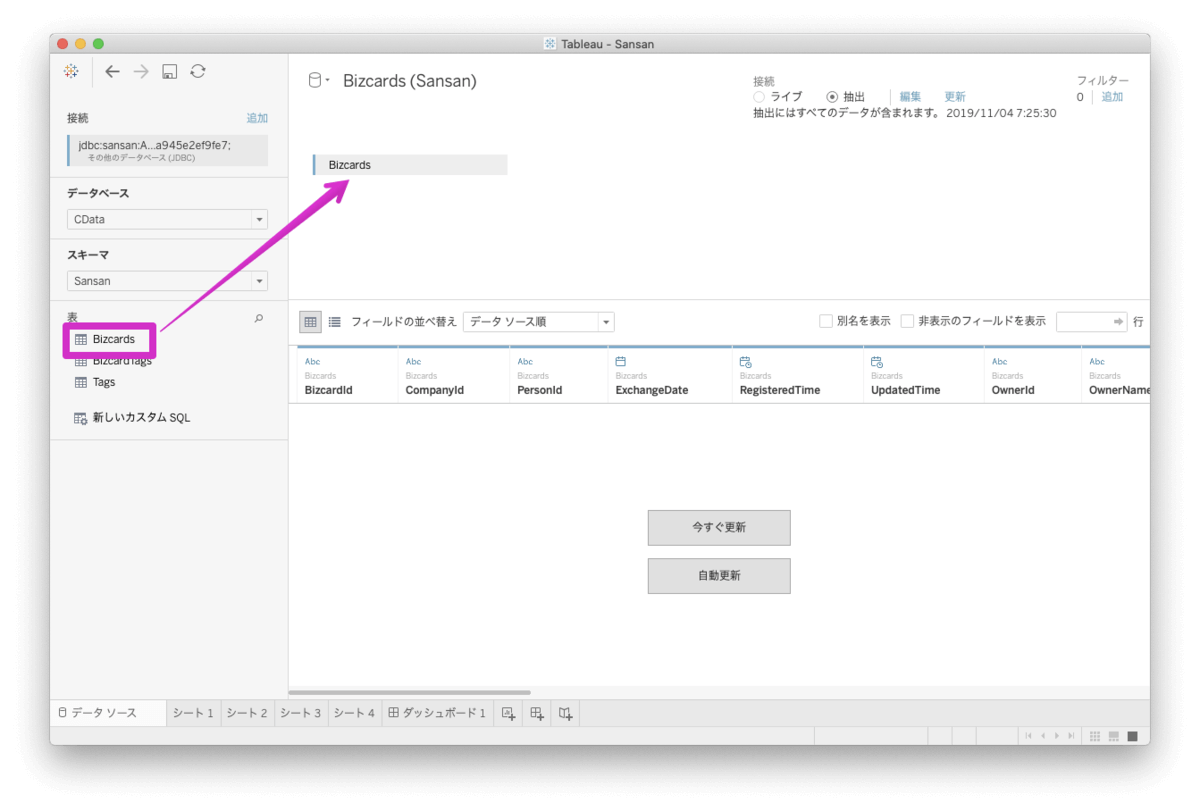1200x811 pixels.
Task: Click the search magnifier beside 表
Action: coord(259,318)
